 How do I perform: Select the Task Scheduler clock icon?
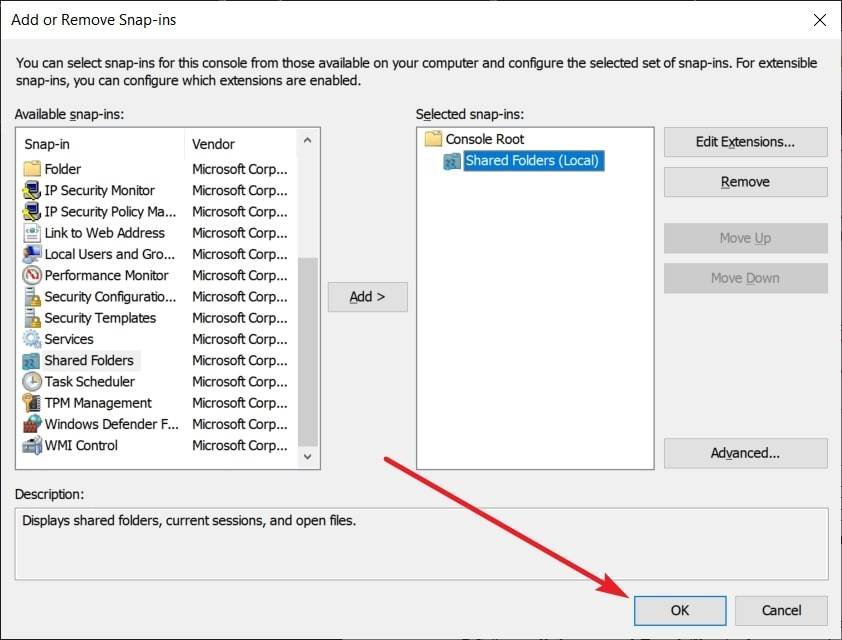click(x=31, y=382)
